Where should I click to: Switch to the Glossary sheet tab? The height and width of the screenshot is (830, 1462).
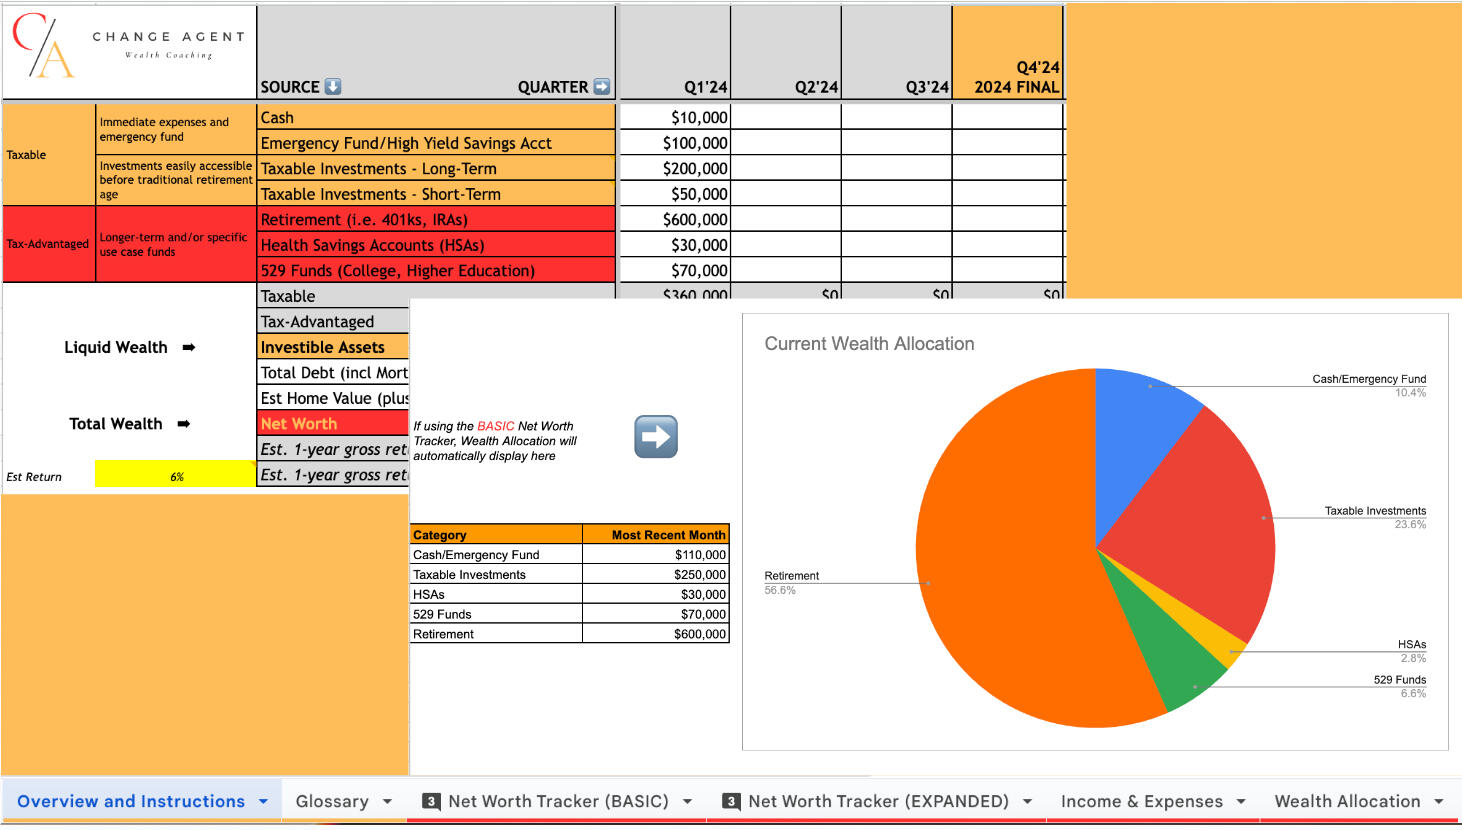click(331, 801)
